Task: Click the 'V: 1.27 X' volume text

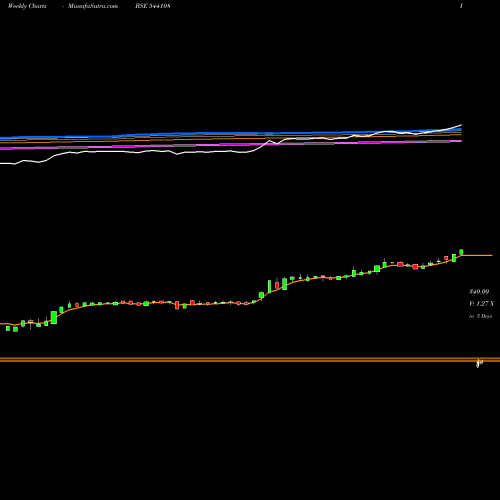Action: [x=481, y=304]
